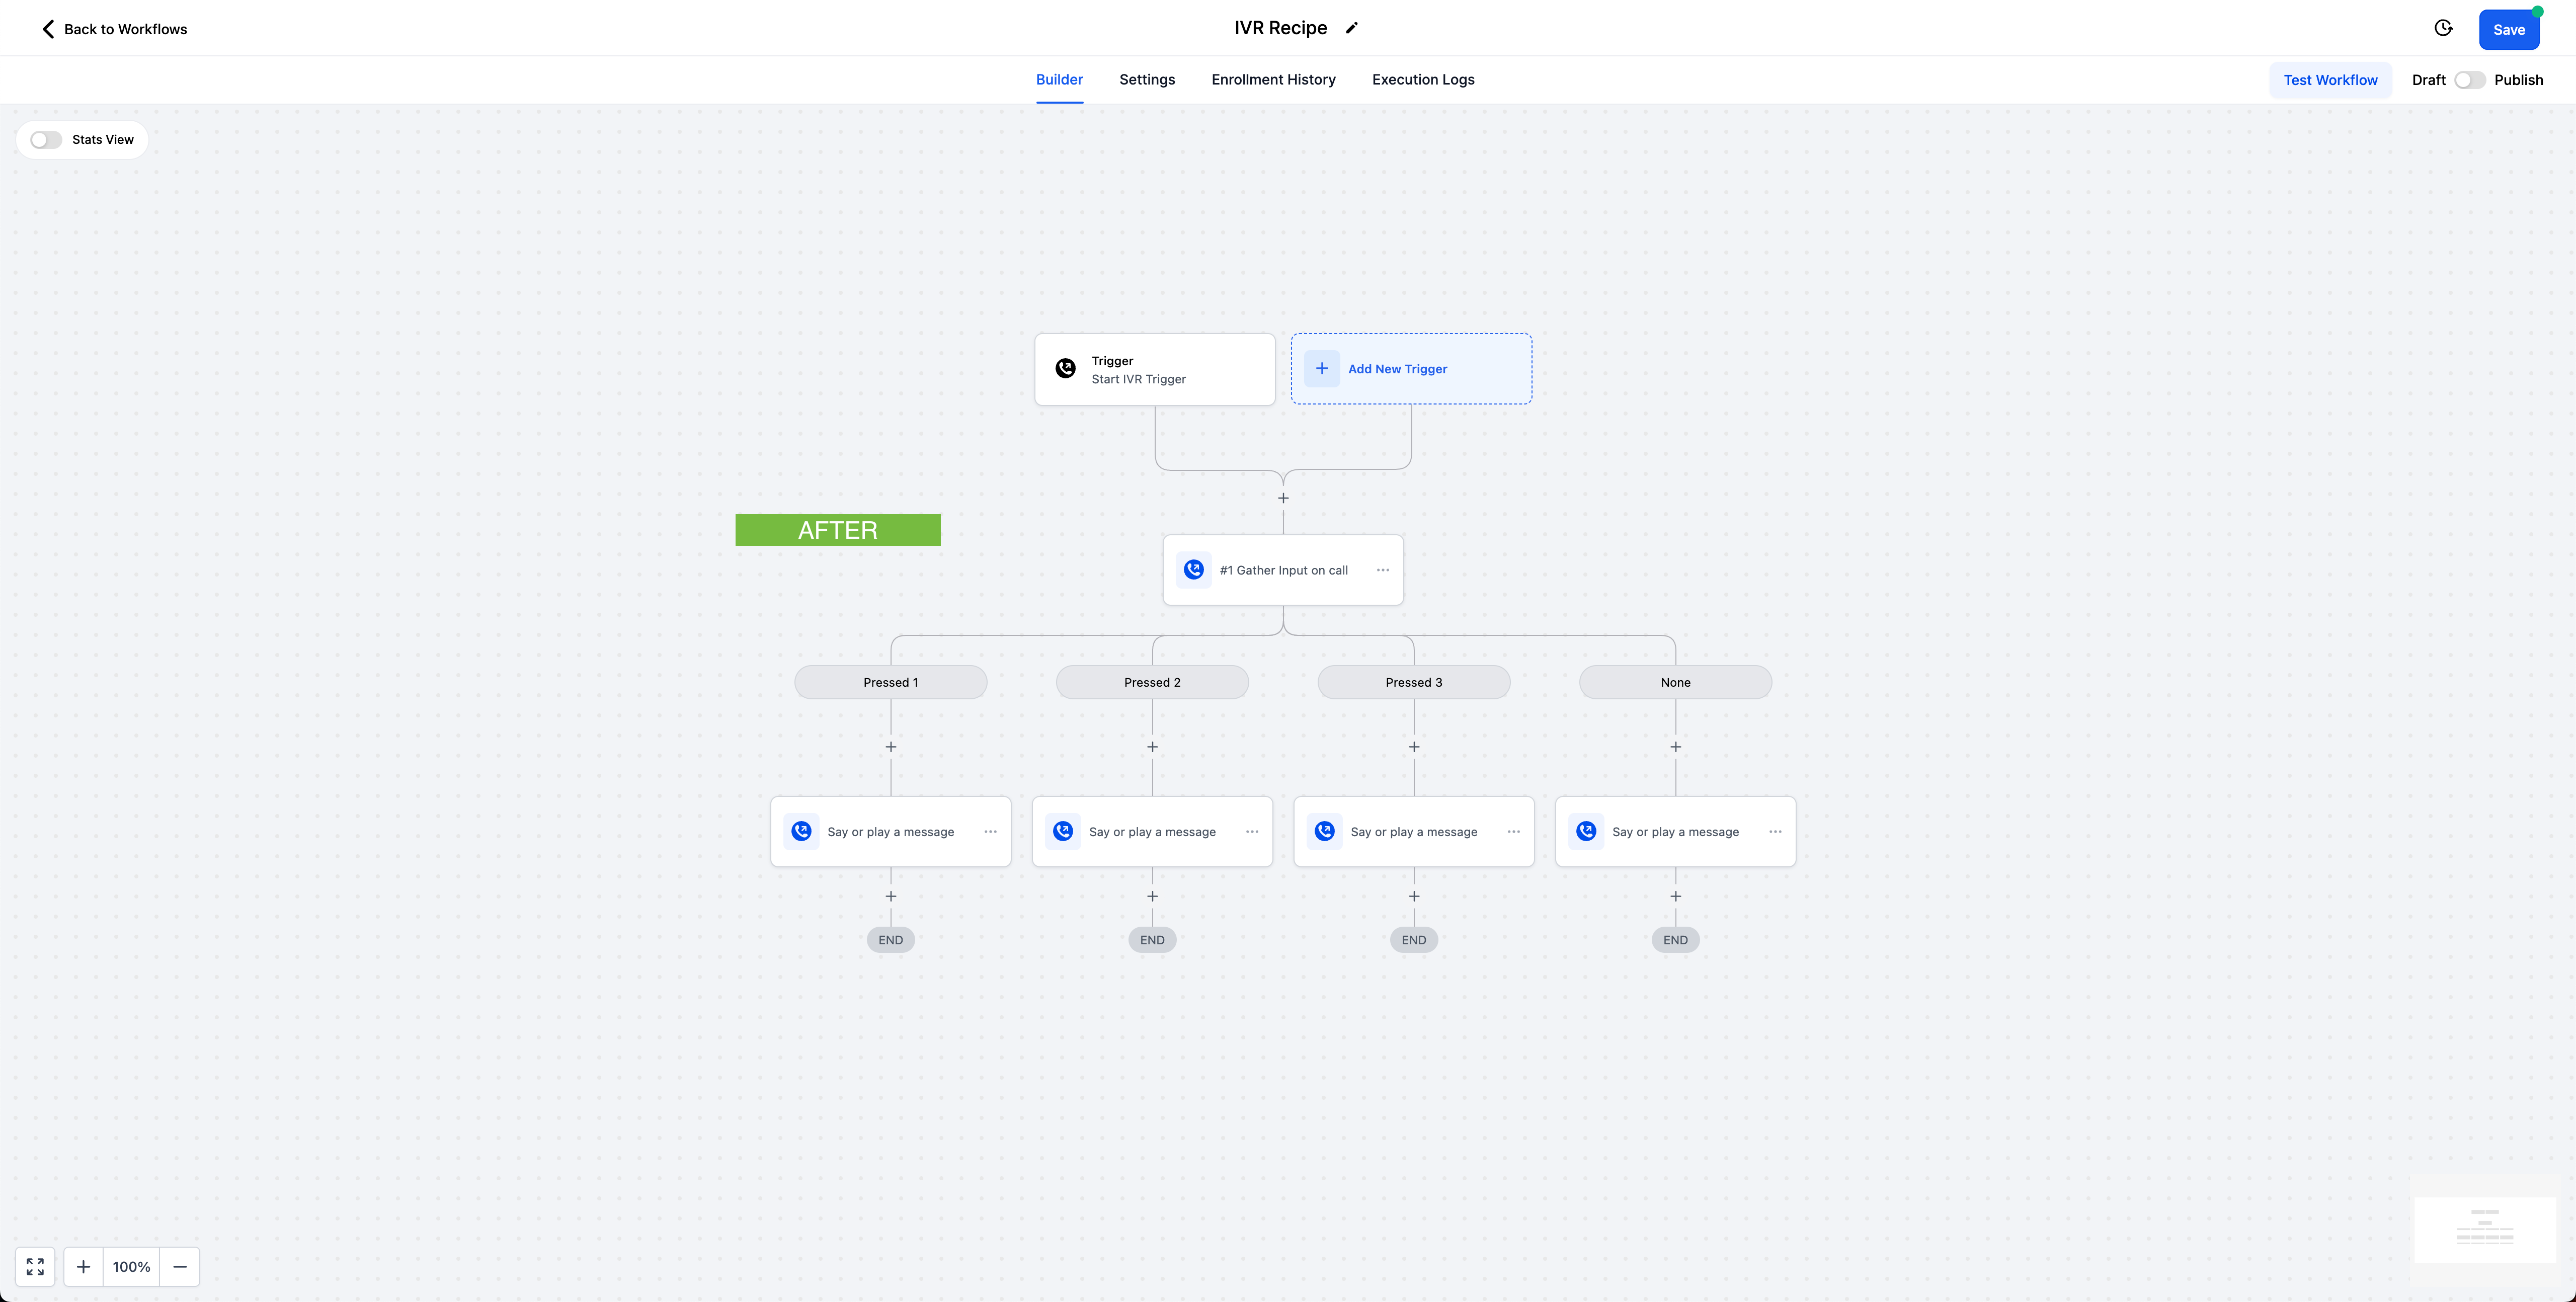Toggle Draft to Publish switch
Viewport: 2576px width, 1302px height.
tap(2469, 80)
